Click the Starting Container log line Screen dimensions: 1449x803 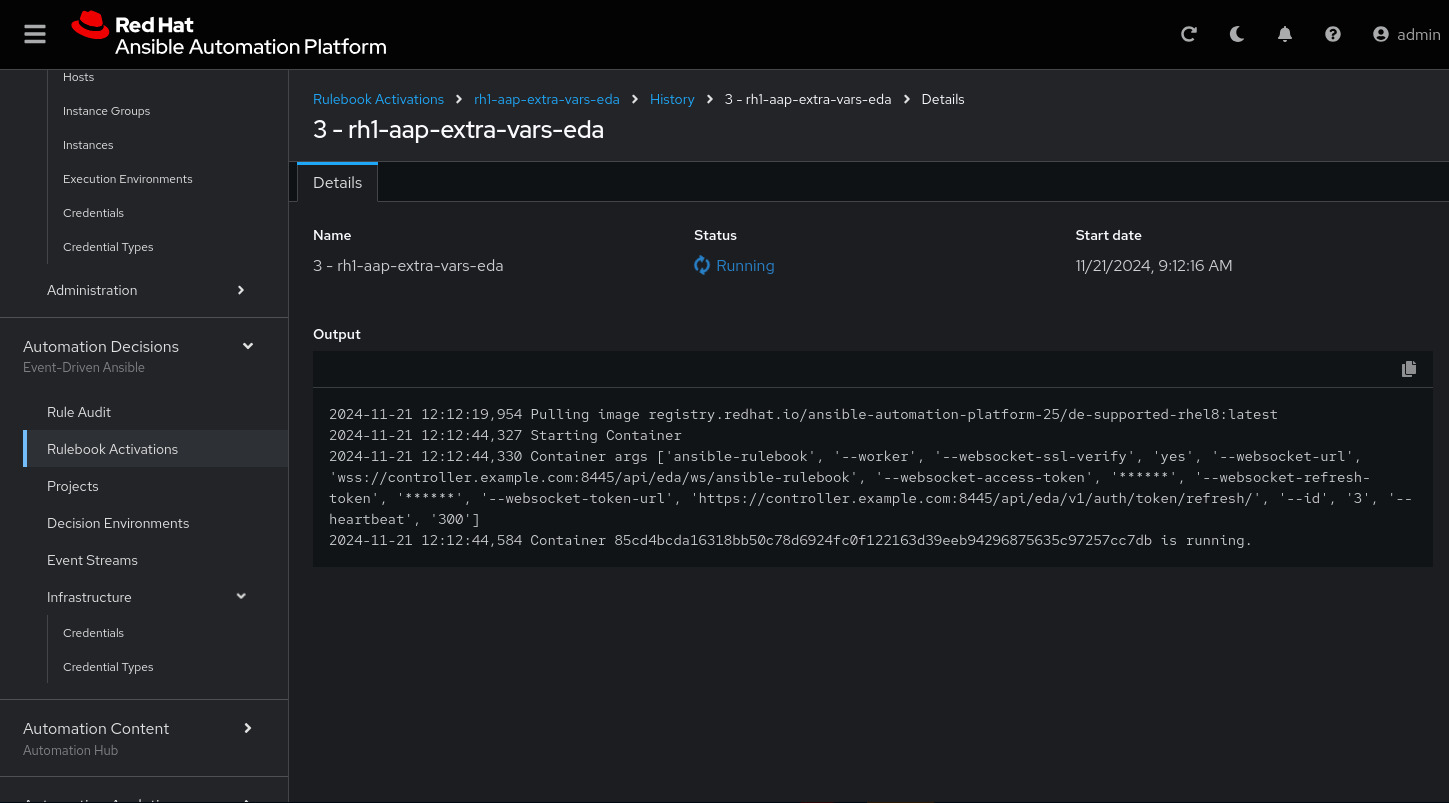point(505,435)
